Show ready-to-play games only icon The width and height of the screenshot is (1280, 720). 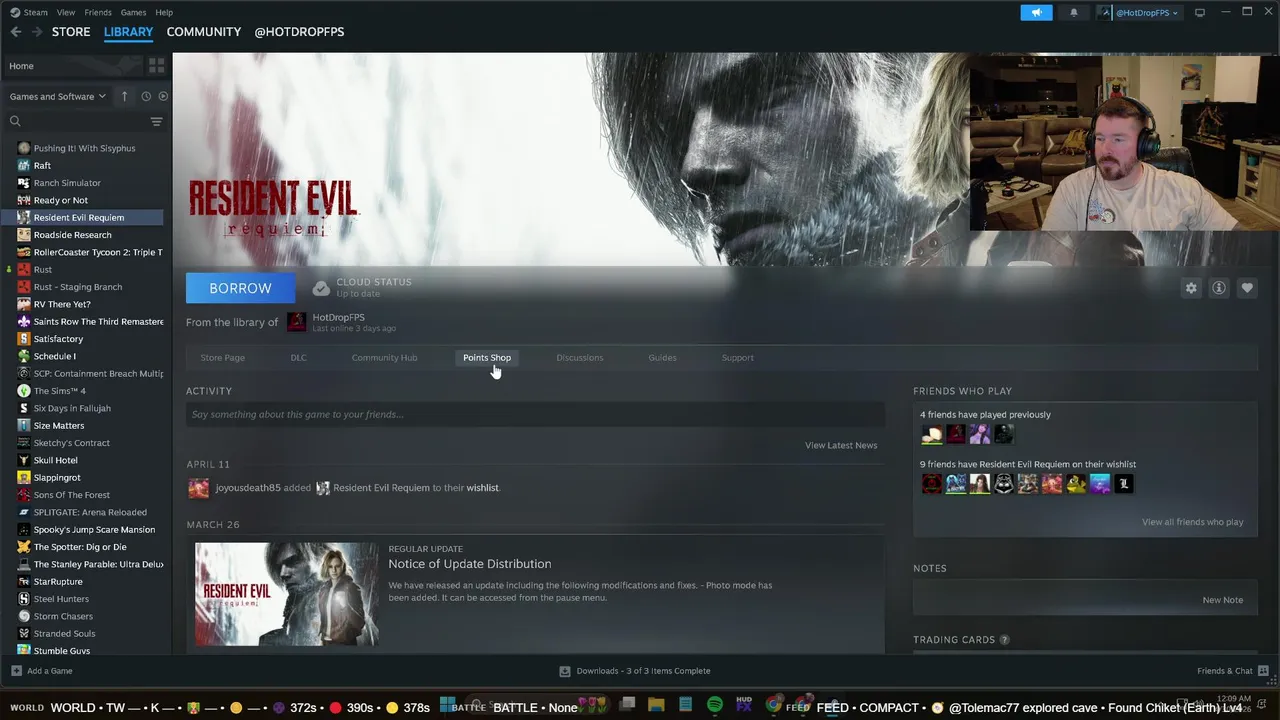click(x=163, y=96)
